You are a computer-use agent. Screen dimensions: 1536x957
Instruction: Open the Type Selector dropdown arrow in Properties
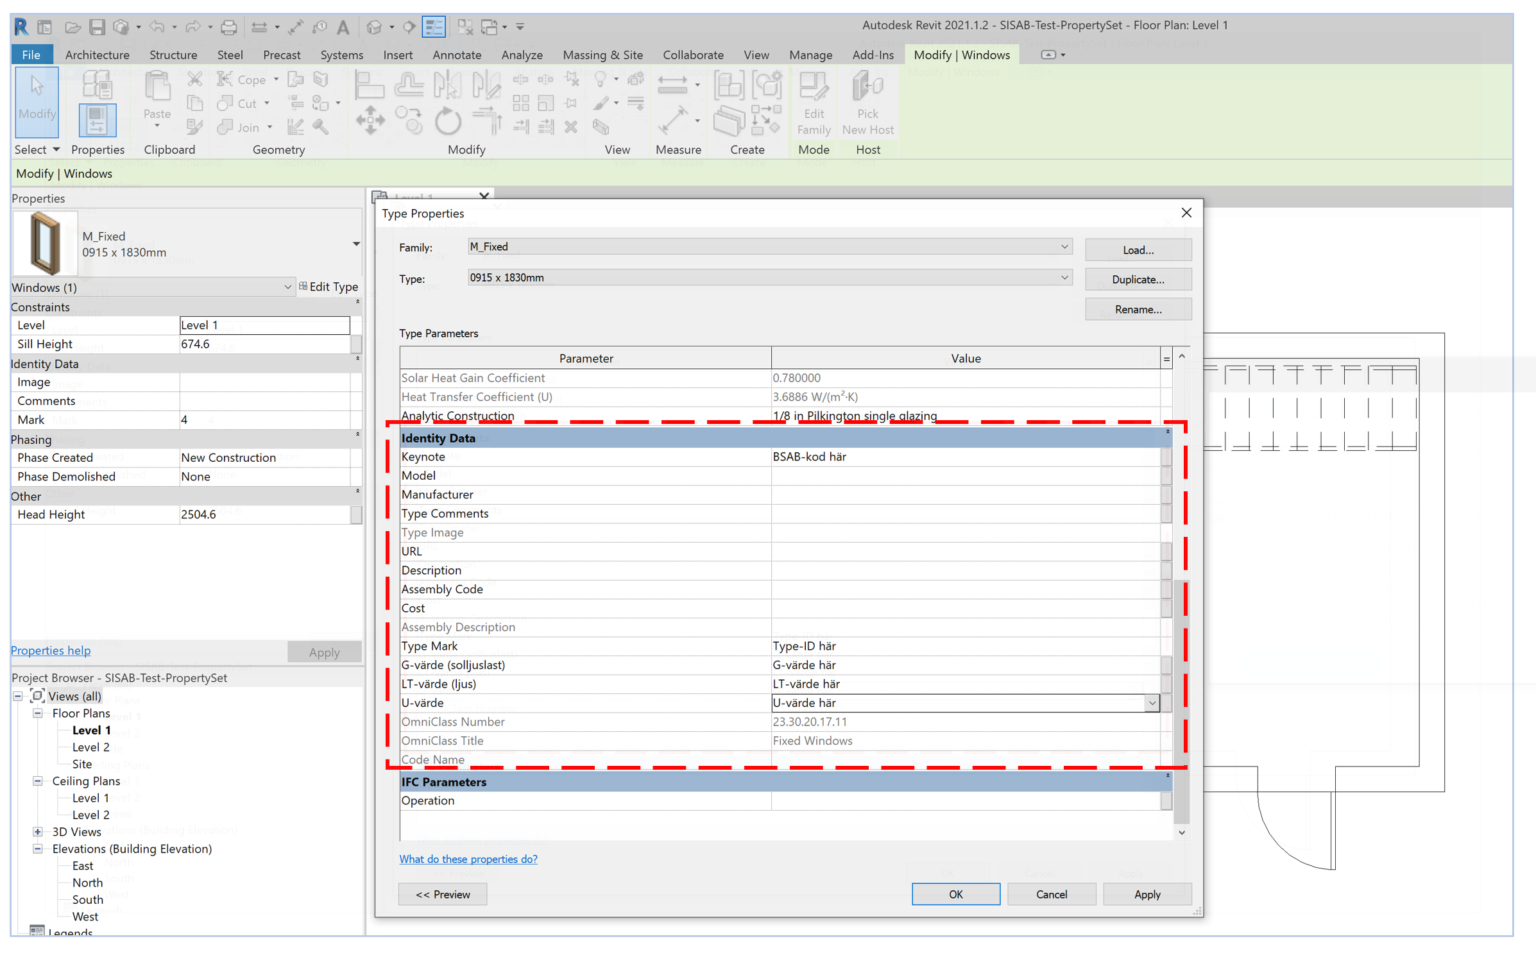356,244
